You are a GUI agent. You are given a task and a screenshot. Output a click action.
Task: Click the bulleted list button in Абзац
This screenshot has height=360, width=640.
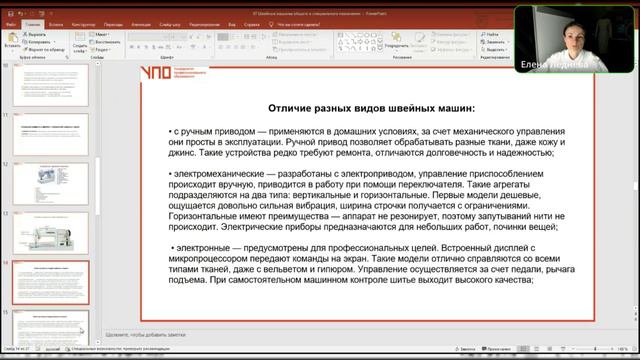coord(223,37)
